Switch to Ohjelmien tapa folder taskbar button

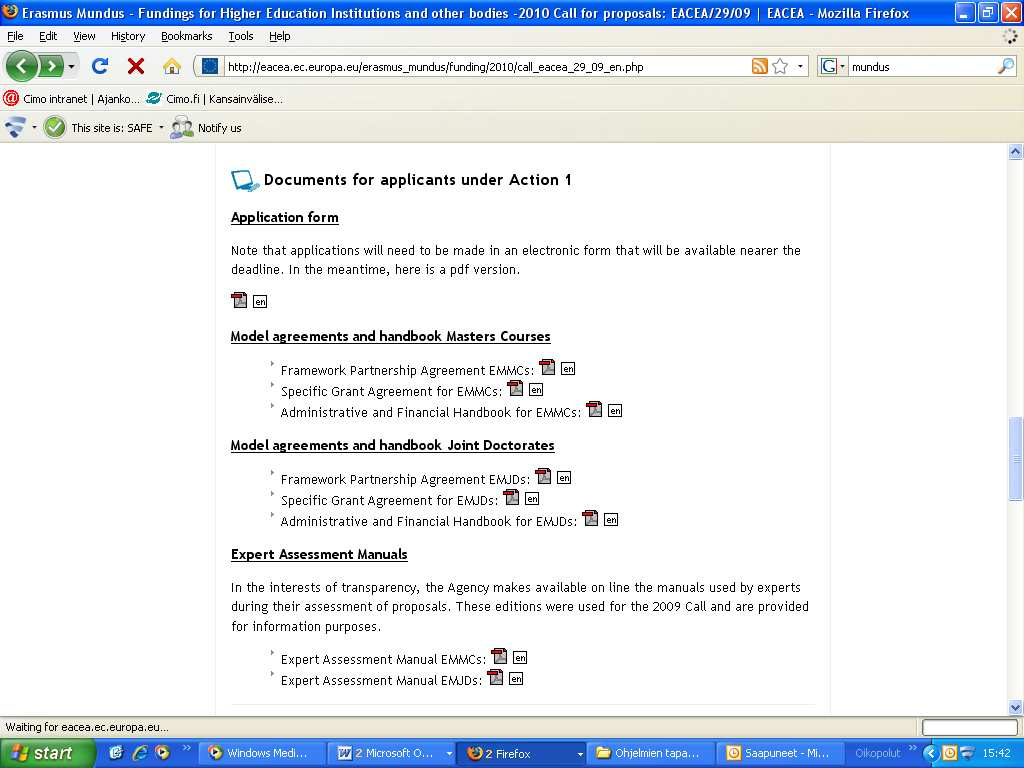pyautogui.click(x=649, y=753)
